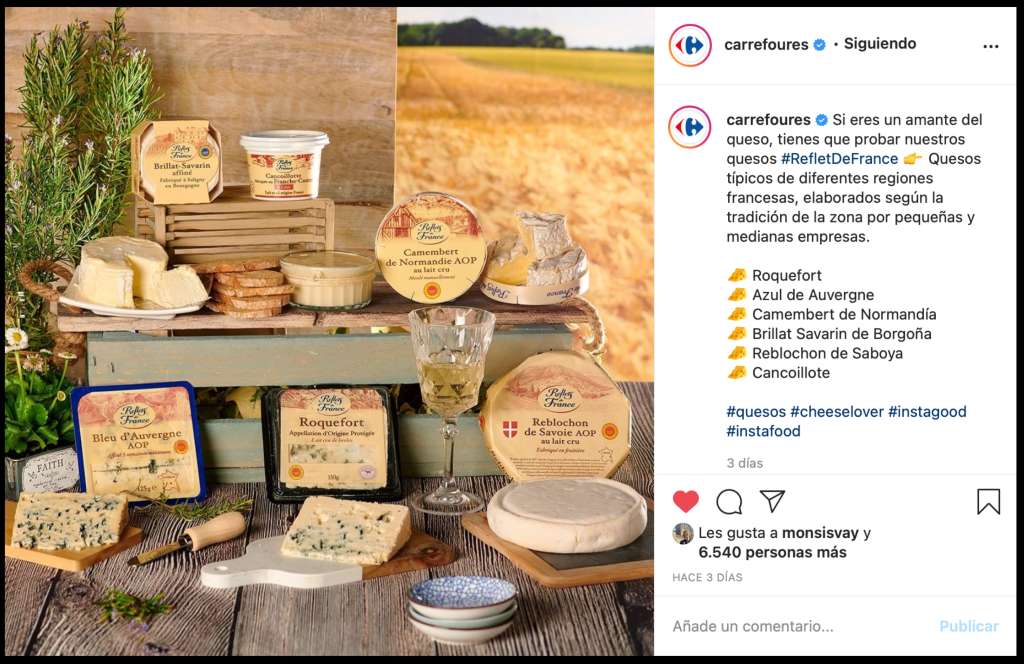Open the #instagood hashtag
Image resolution: width=1024 pixels, height=664 pixels.
(927, 412)
